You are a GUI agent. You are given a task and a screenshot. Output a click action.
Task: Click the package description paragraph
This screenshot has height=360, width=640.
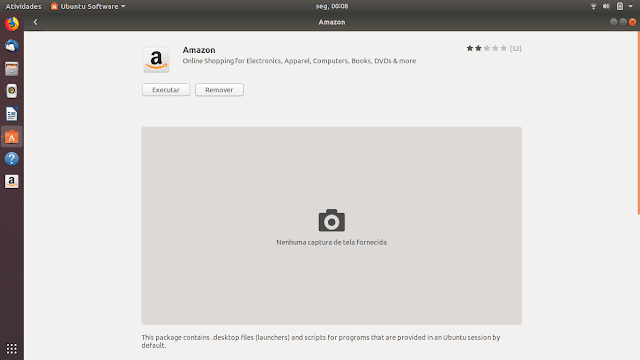[x=321, y=341]
